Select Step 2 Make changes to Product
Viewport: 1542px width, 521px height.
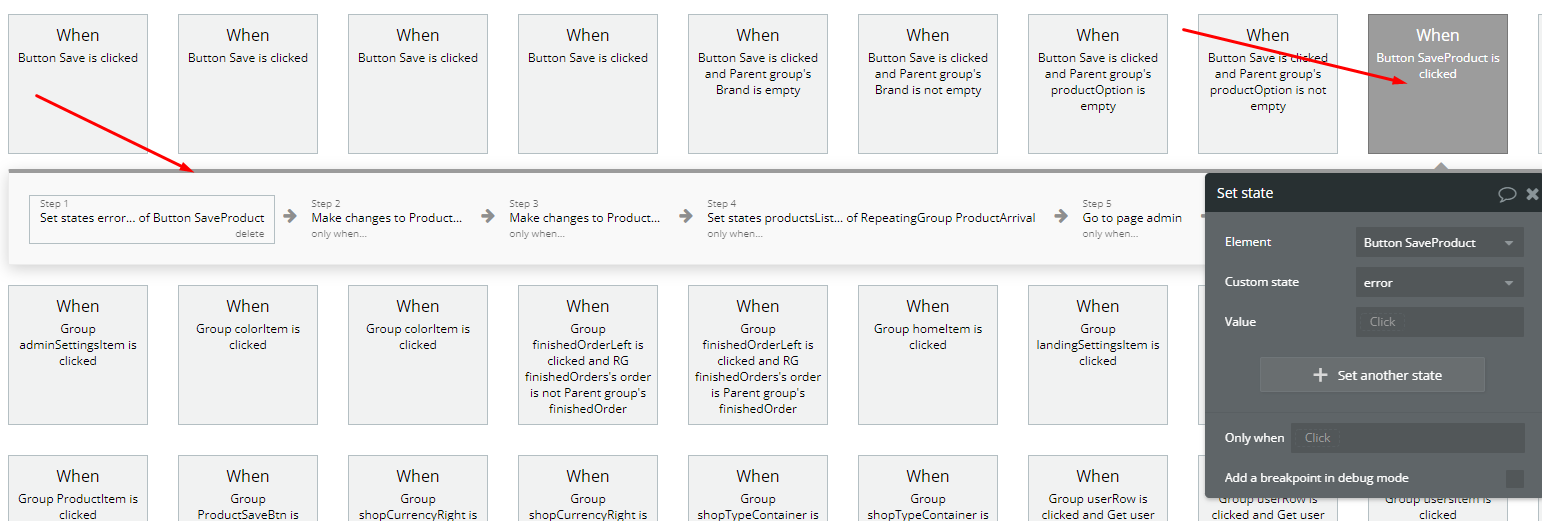[x=386, y=217]
